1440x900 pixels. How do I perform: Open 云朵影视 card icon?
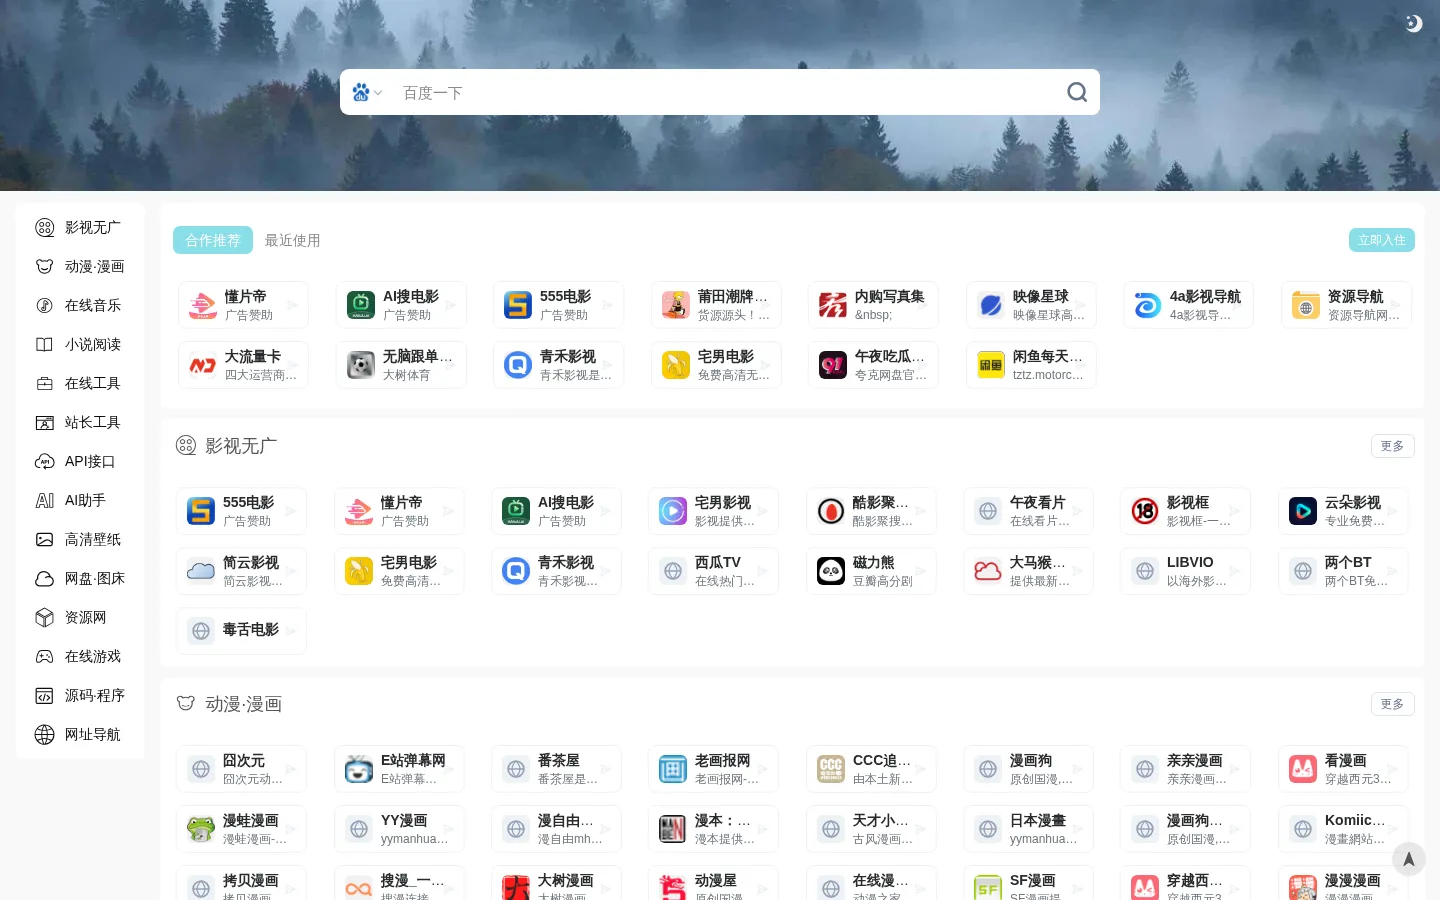coord(1303,511)
